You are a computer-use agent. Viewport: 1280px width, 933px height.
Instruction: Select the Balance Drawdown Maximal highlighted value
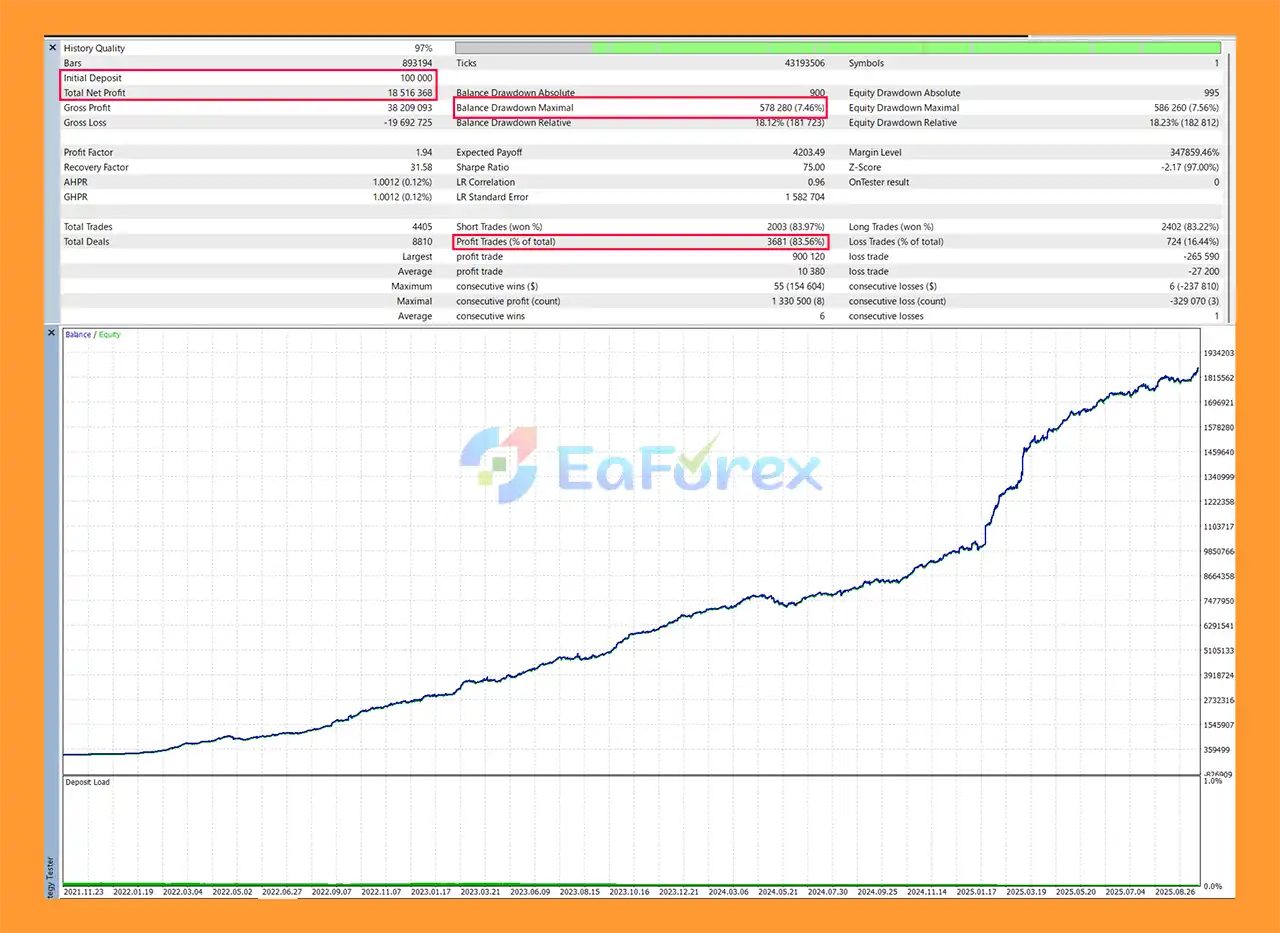790,107
